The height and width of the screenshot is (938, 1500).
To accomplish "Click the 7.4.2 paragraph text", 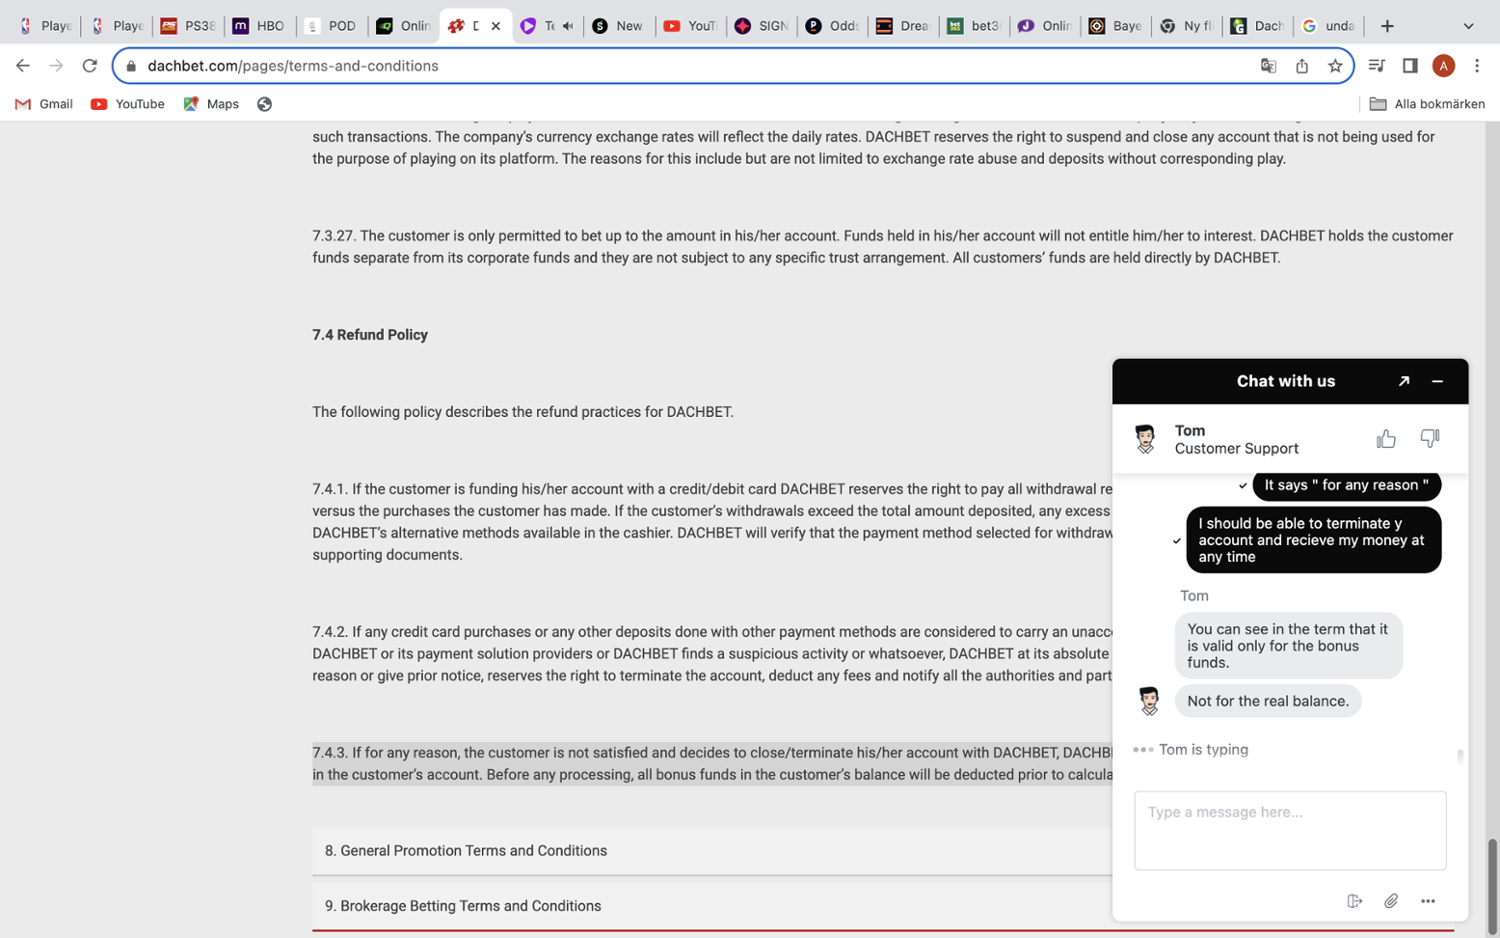I will coord(712,654).
